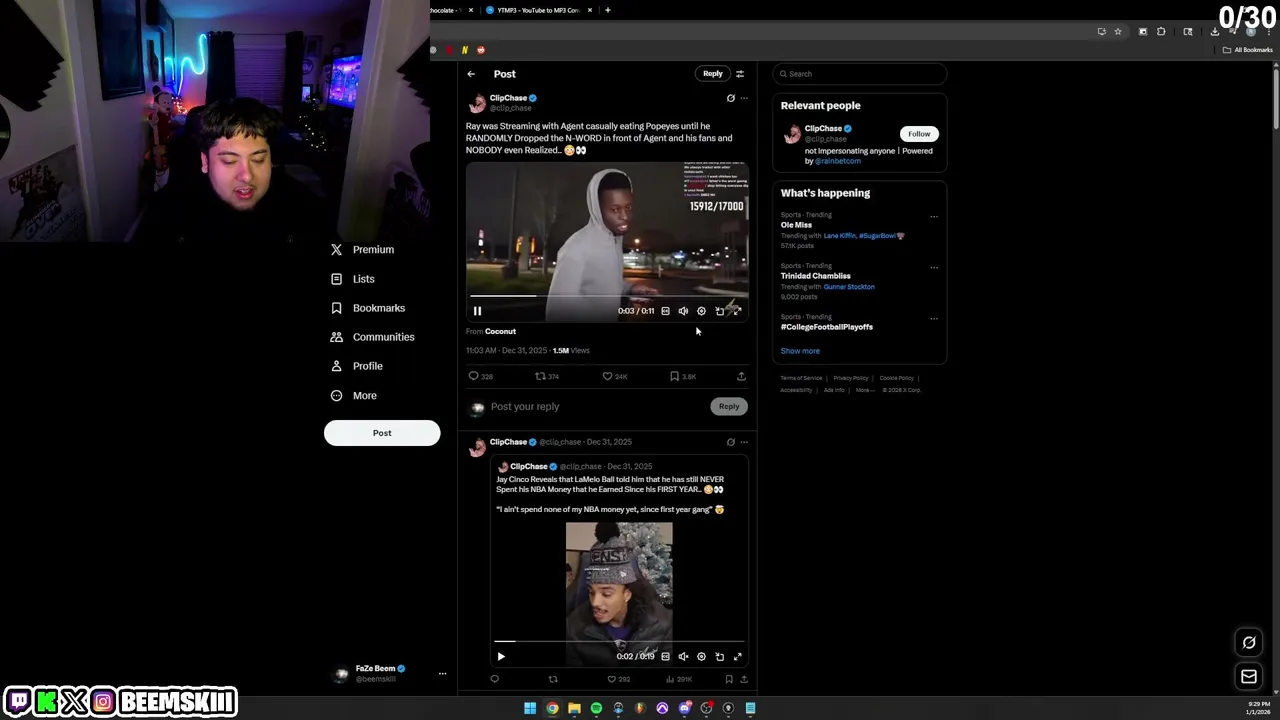Mute the main post video volume
The width and height of the screenshot is (1280, 720).
(x=683, y=311)
